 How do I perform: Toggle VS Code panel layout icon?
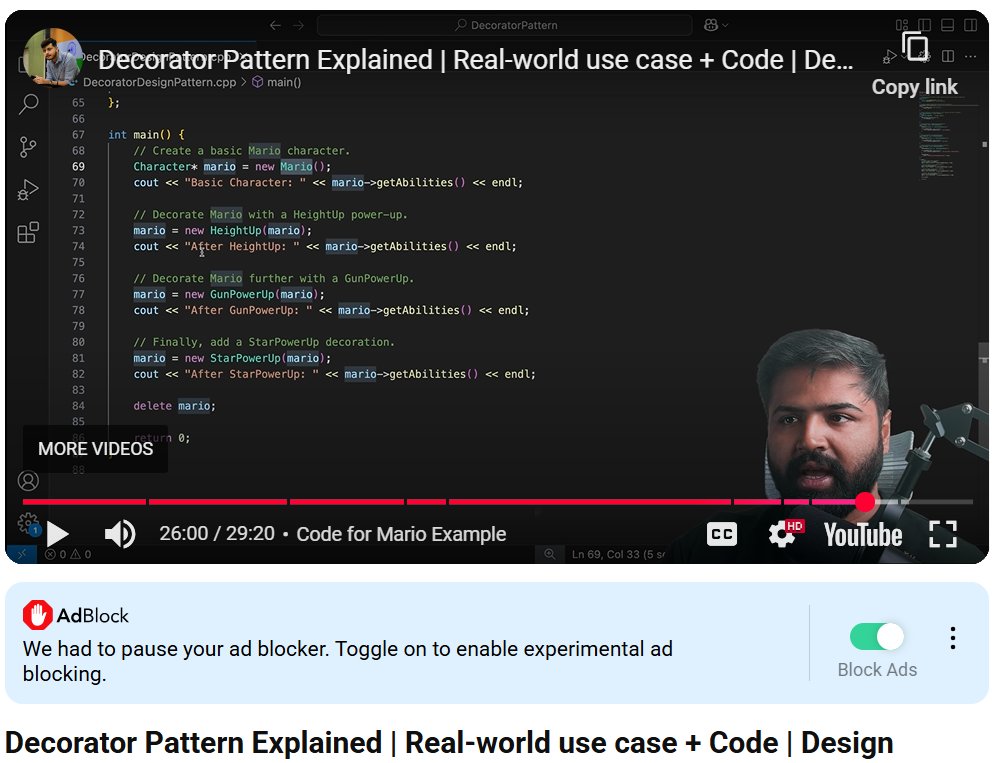tap(947, 25)
